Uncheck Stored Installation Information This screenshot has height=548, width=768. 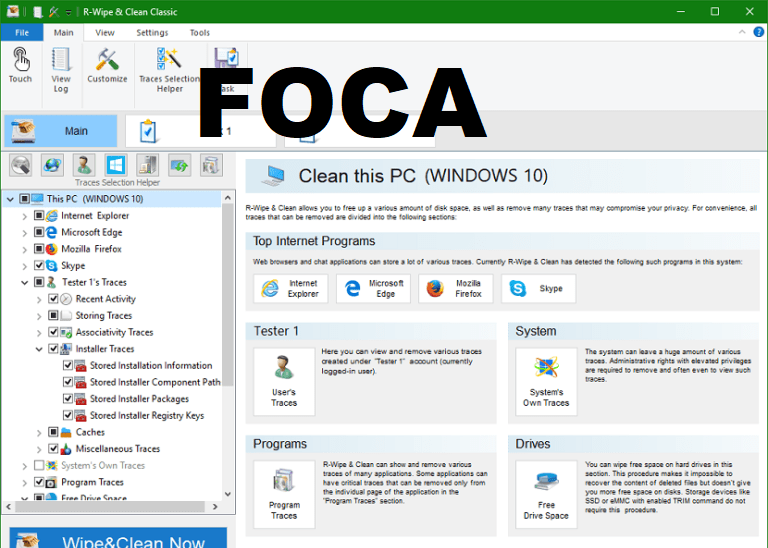pyautogui.click(x=68, y=365)
